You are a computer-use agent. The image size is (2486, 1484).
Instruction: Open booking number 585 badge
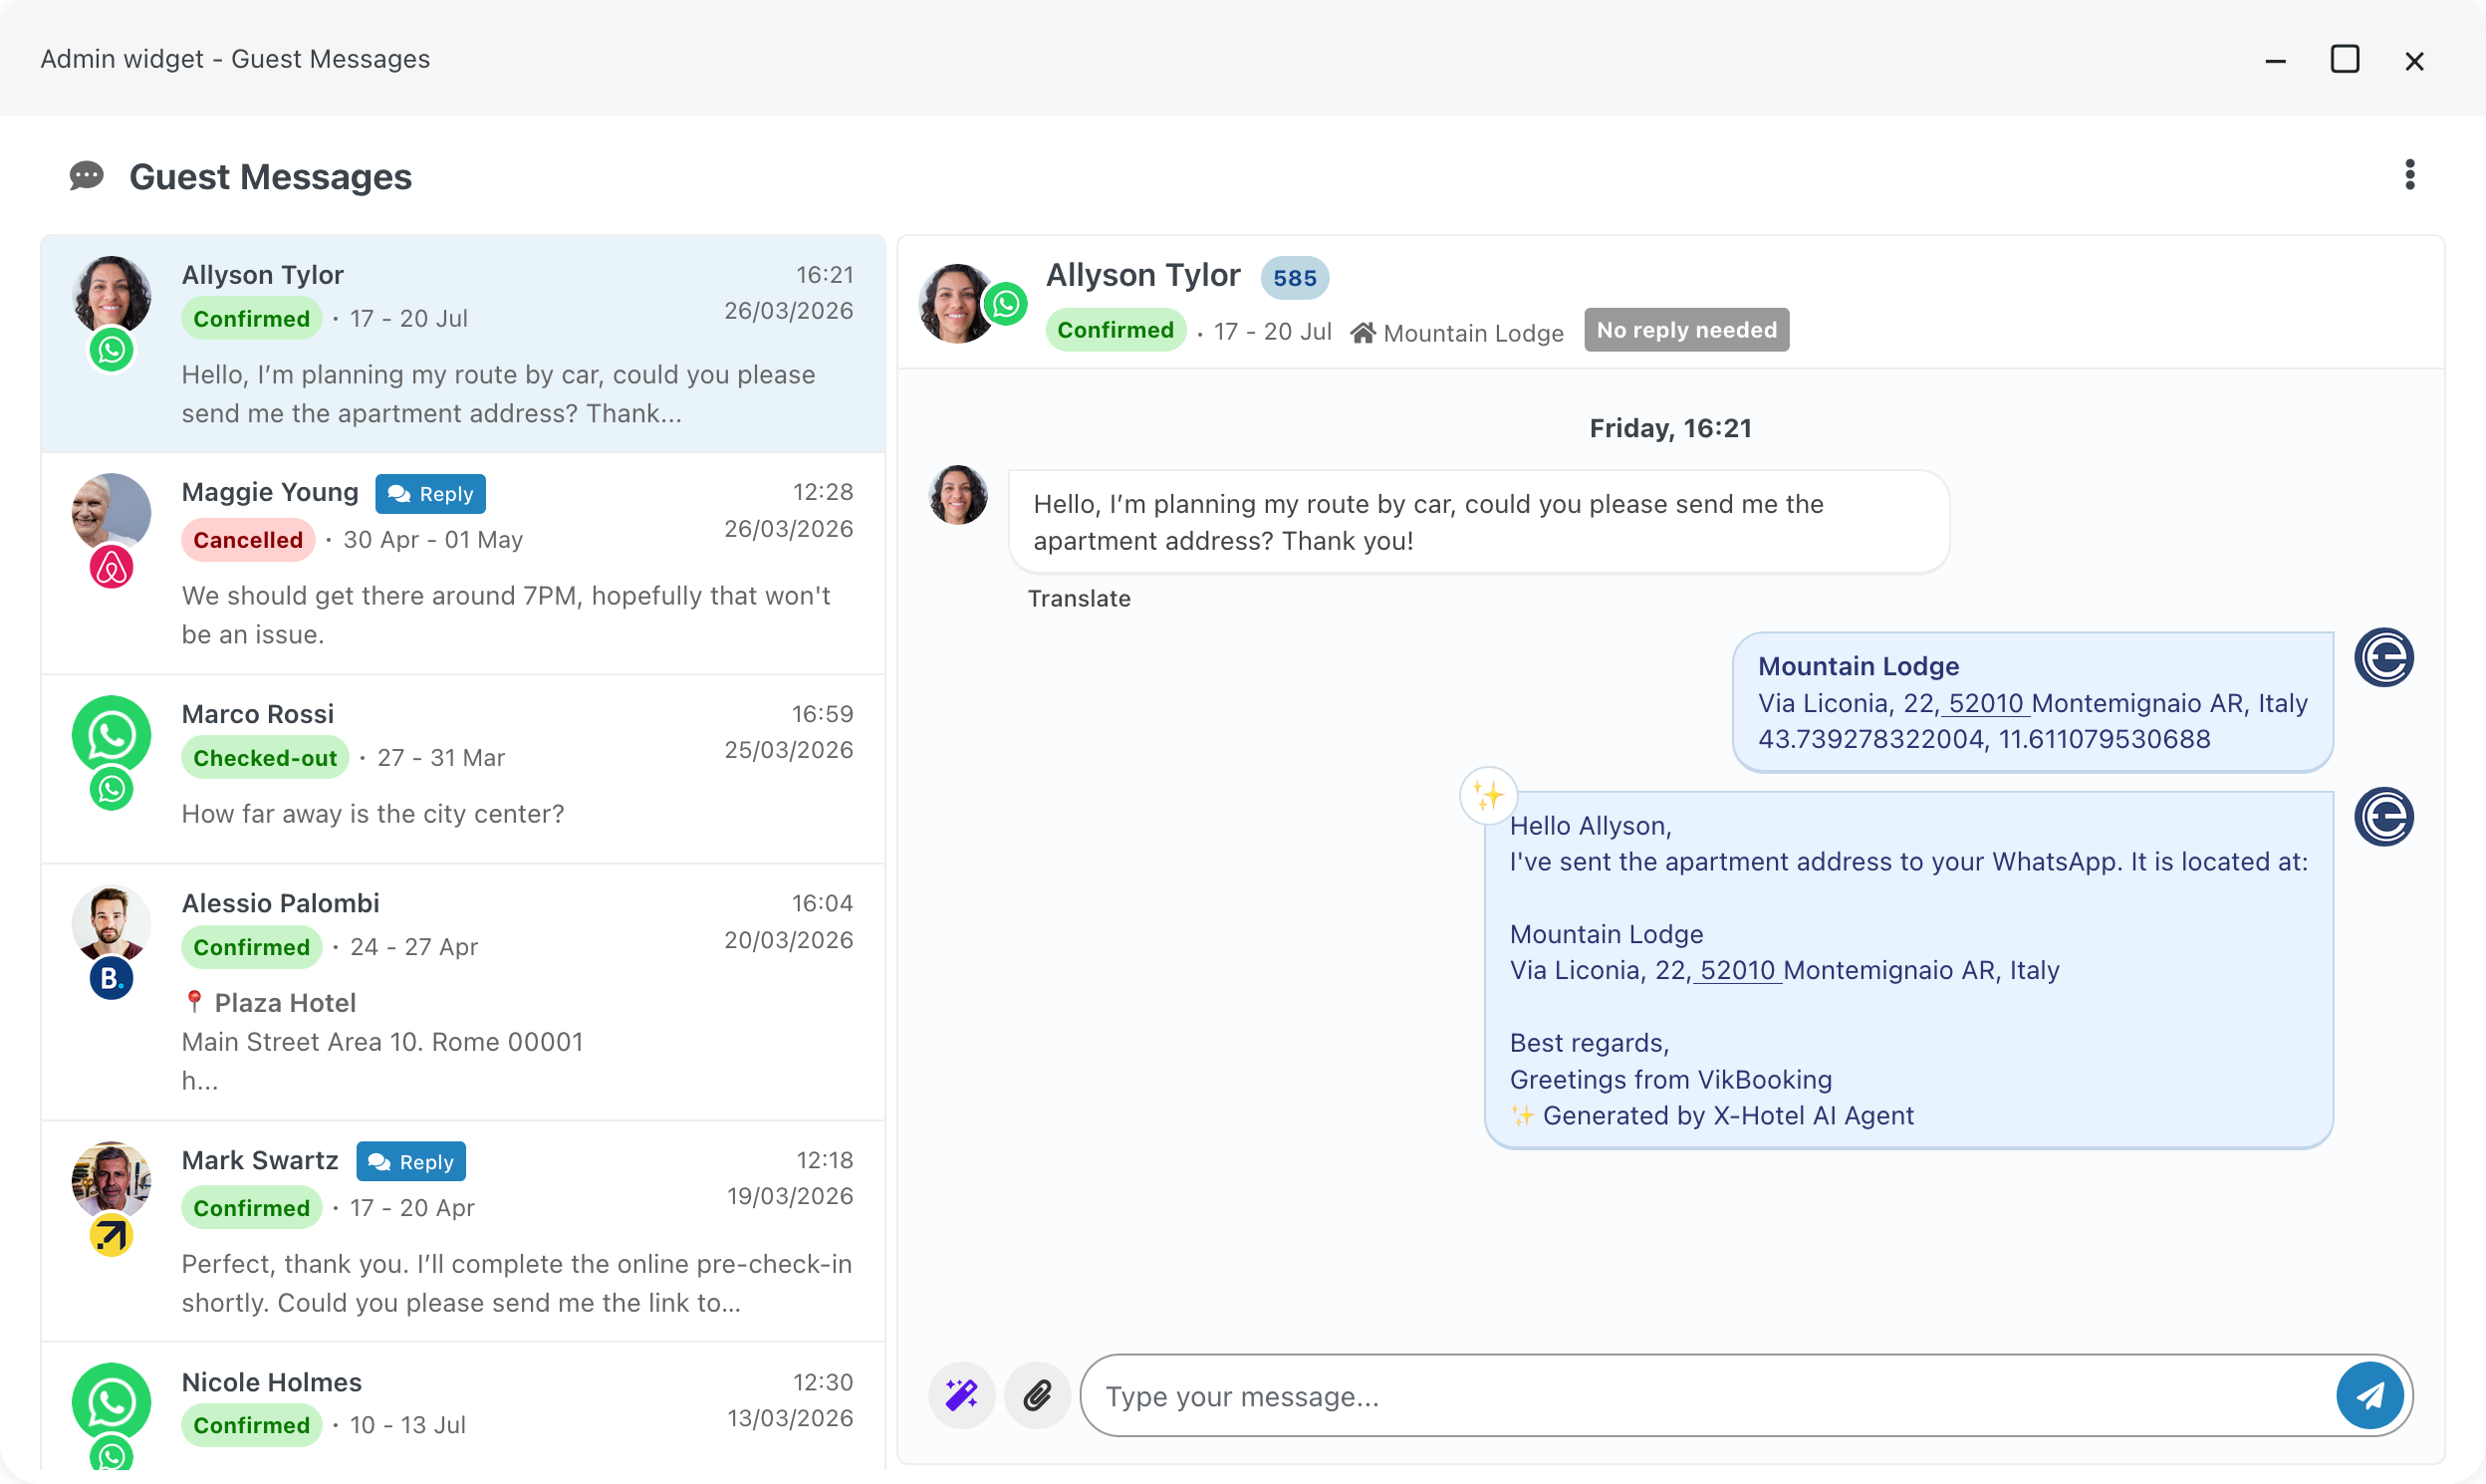1294,278
